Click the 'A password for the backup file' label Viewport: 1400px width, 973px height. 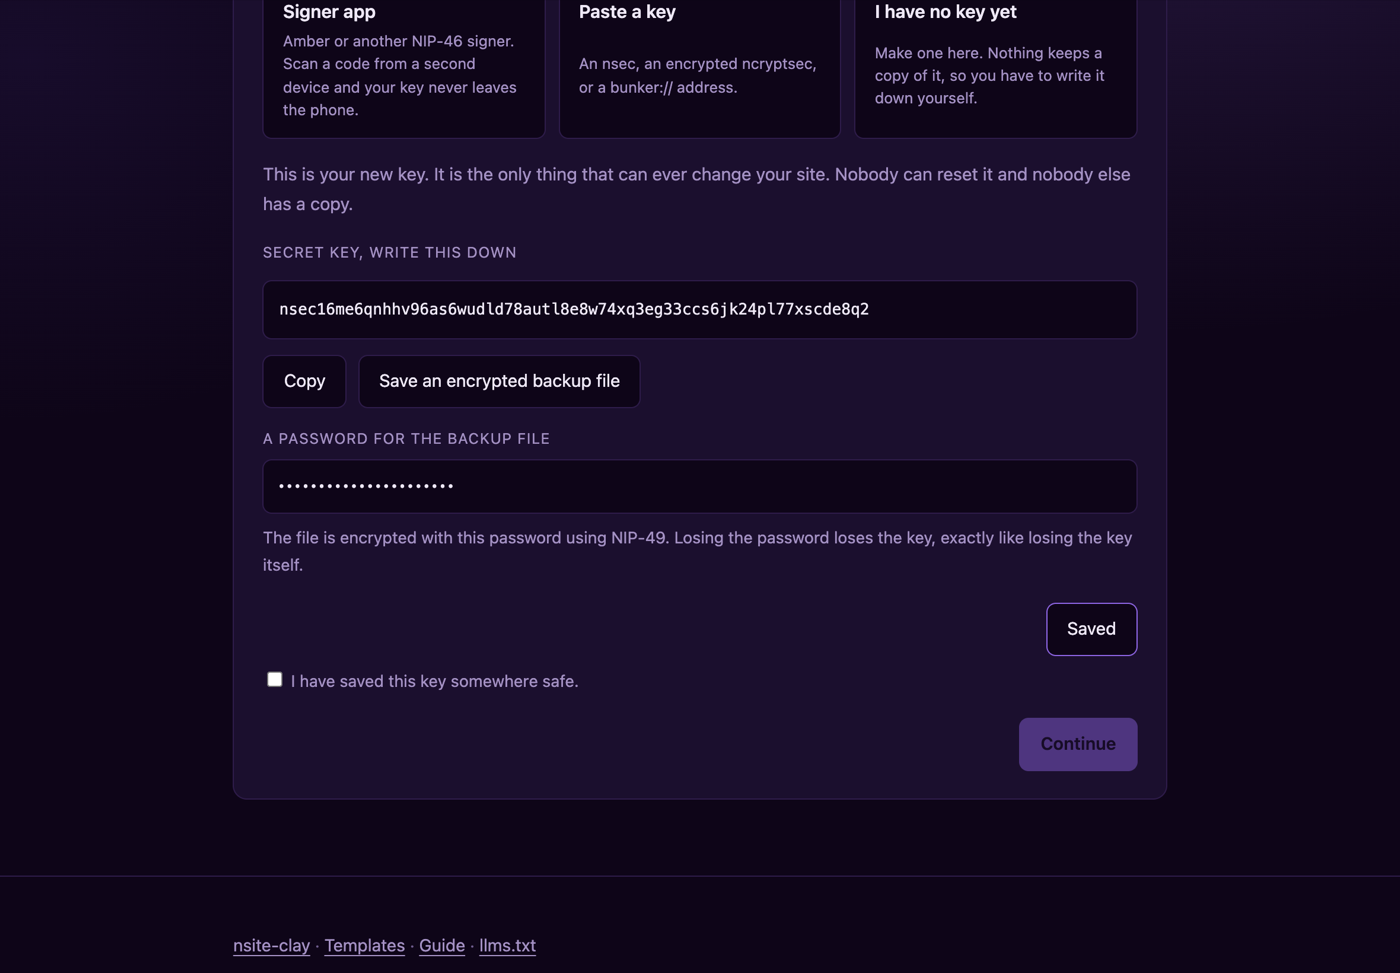406,438
